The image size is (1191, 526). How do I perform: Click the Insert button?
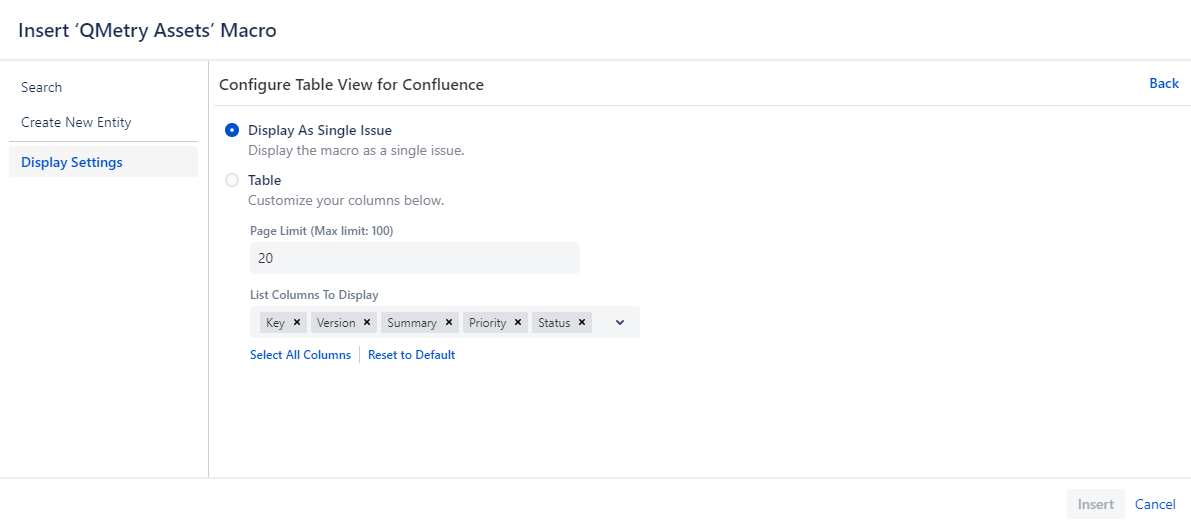coord(1095,504)
